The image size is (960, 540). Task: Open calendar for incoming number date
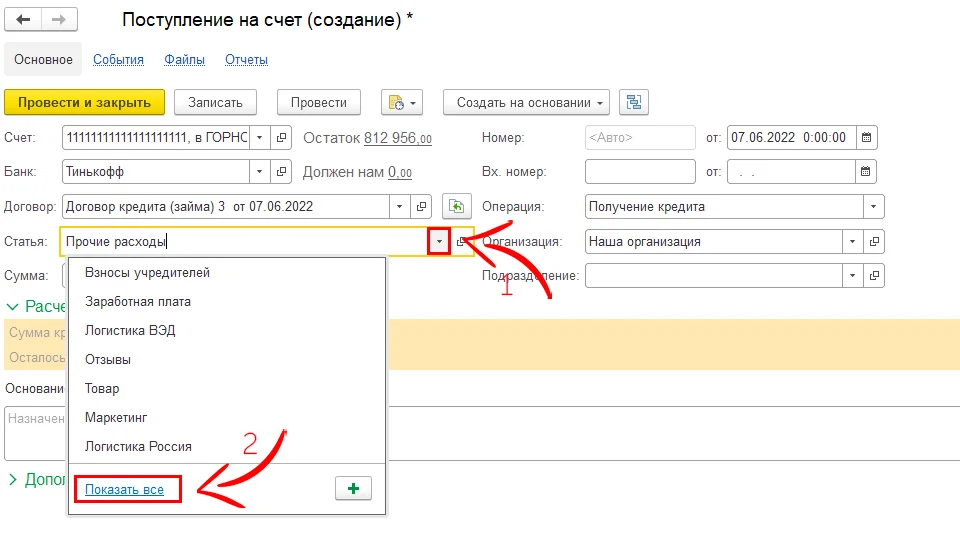click(x=866, y=172)
